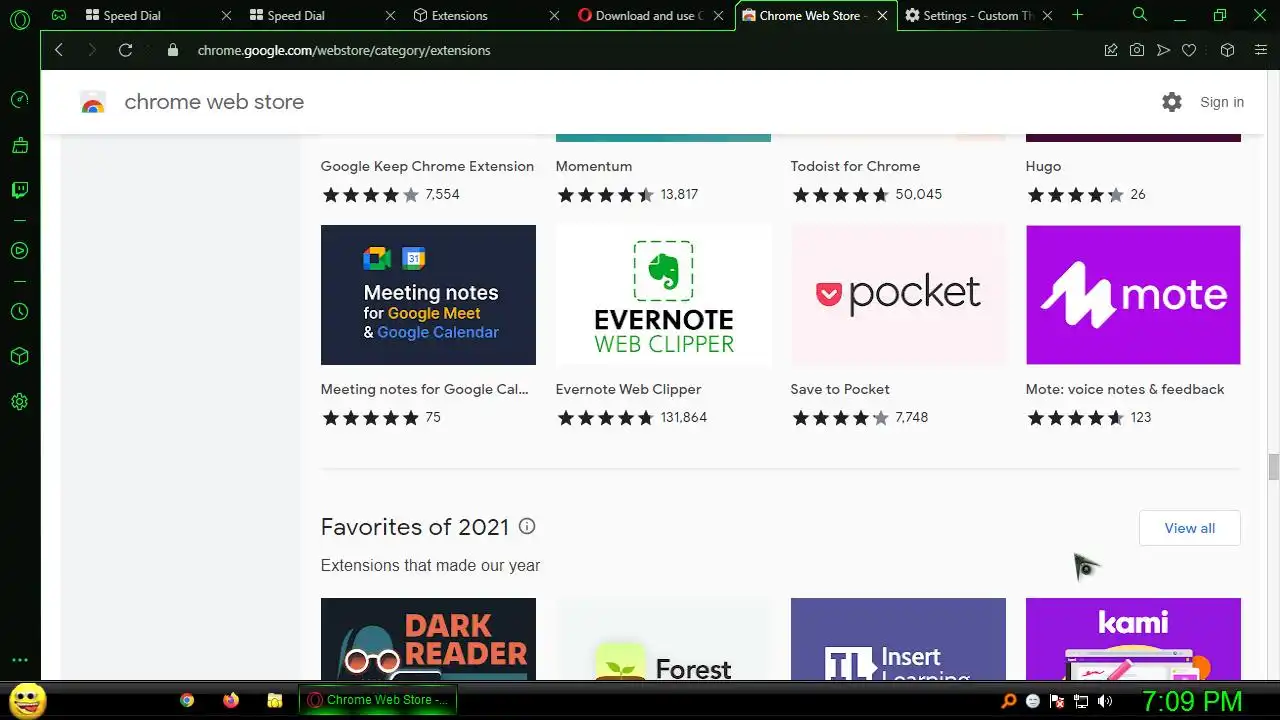Switch to the Extensions tab
The height and width of the screenshot is (720, 1280).
click(486, 16)
